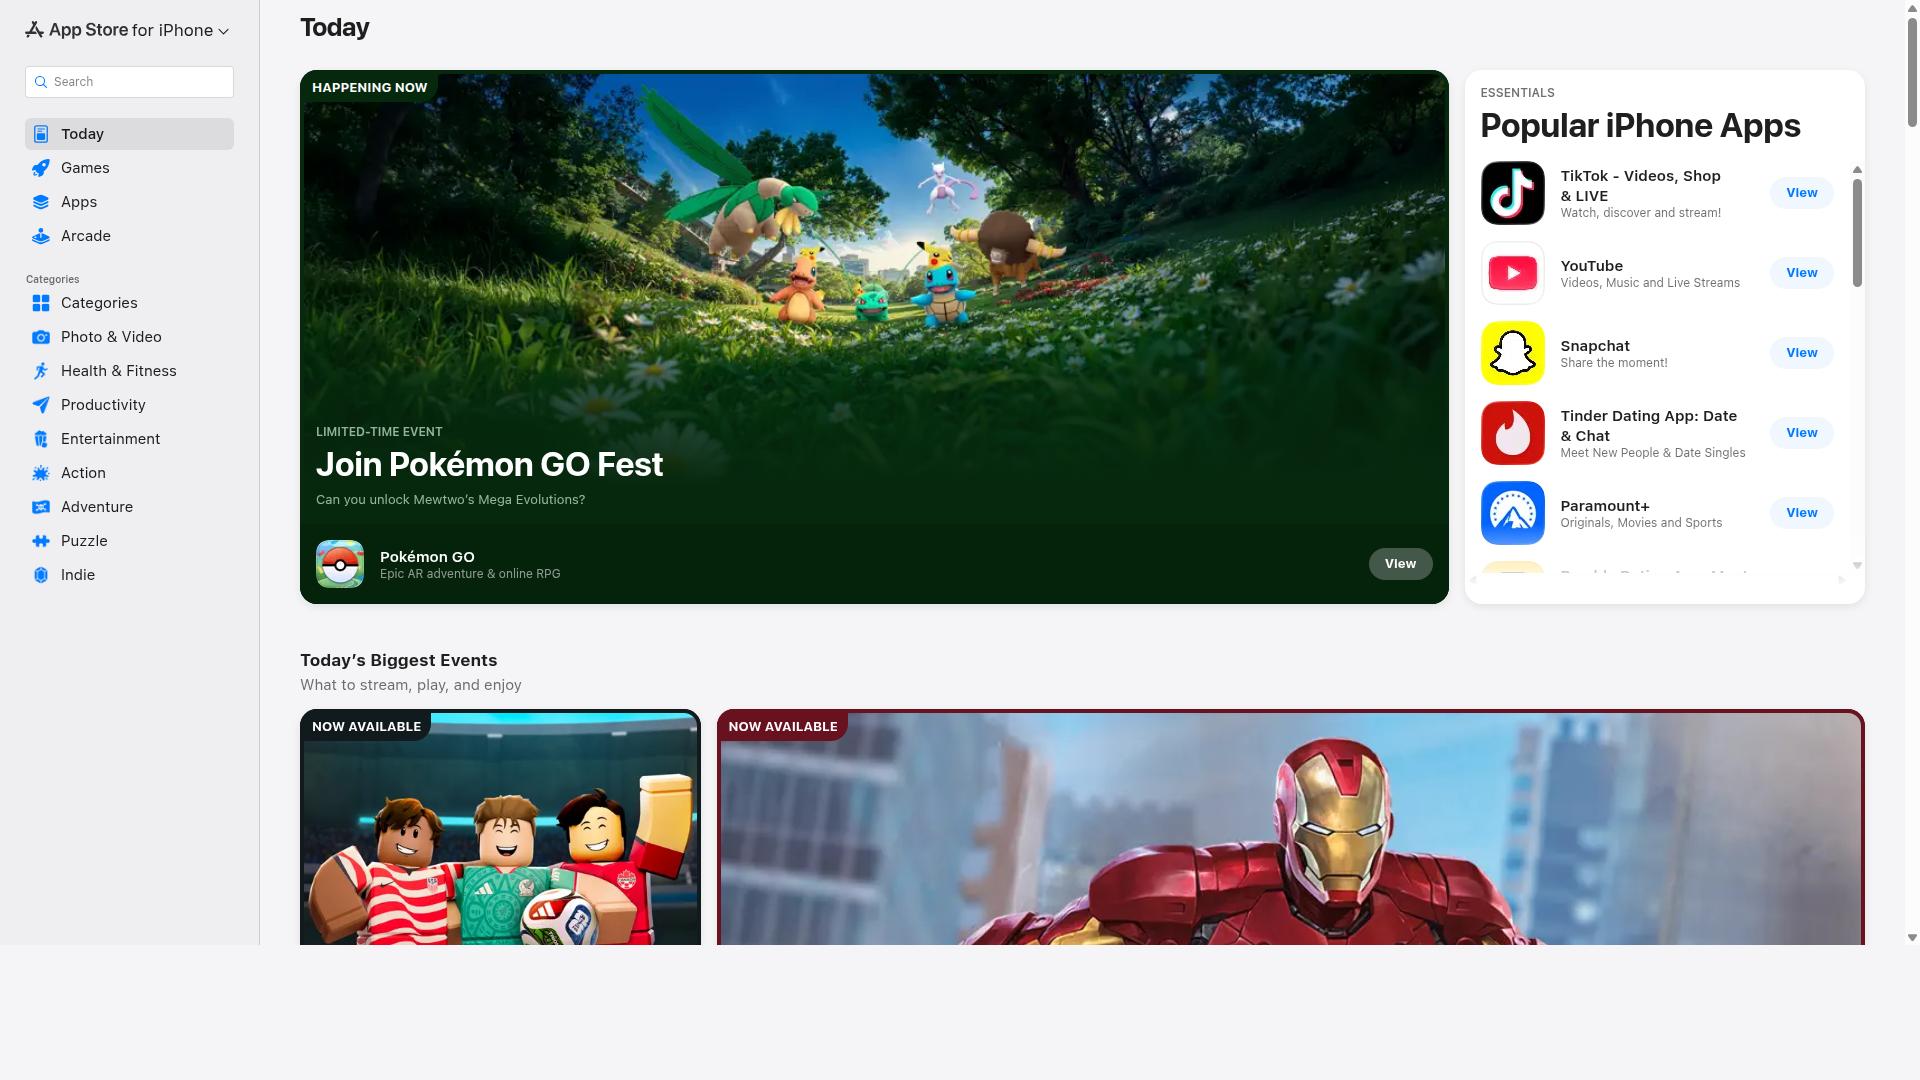Click the Action burst icon
This screenshot has width=1920, height=1080.
[41, 473]
